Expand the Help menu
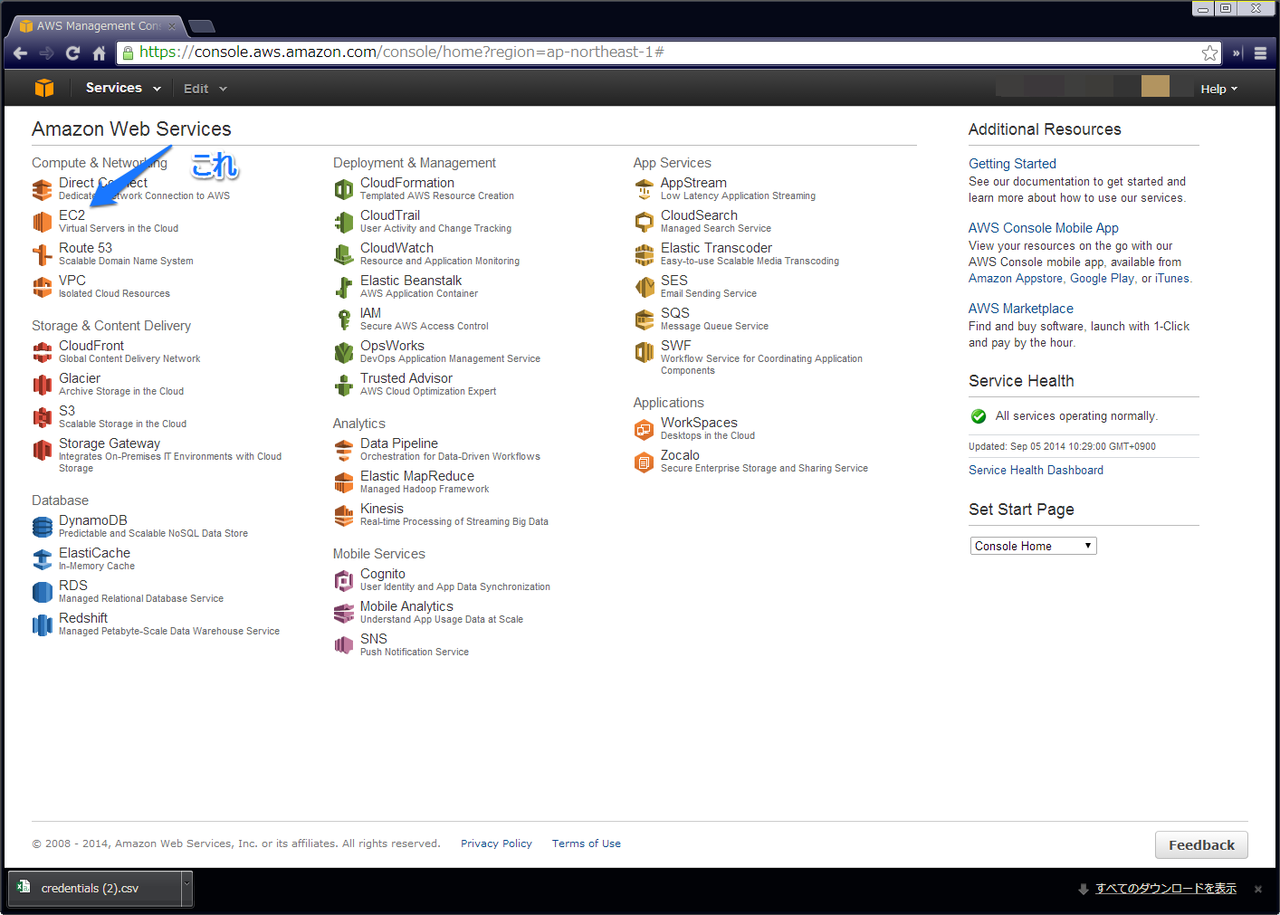The height and width of the screenshot is (915, 1280). (x=1219, y=89)
